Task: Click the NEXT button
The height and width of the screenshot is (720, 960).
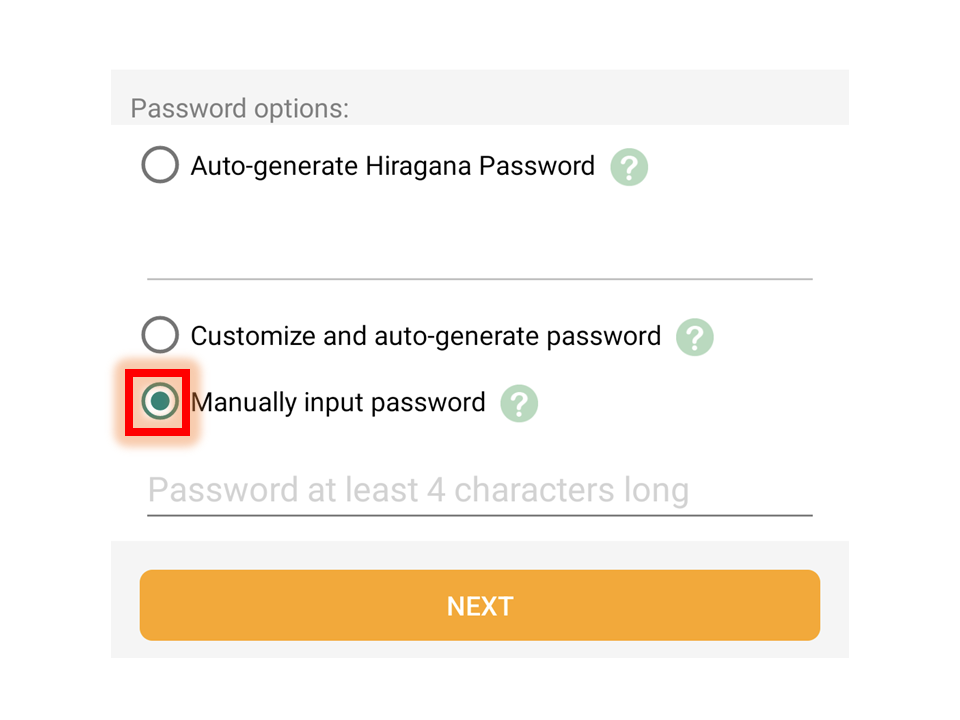Action: [479, 605]
